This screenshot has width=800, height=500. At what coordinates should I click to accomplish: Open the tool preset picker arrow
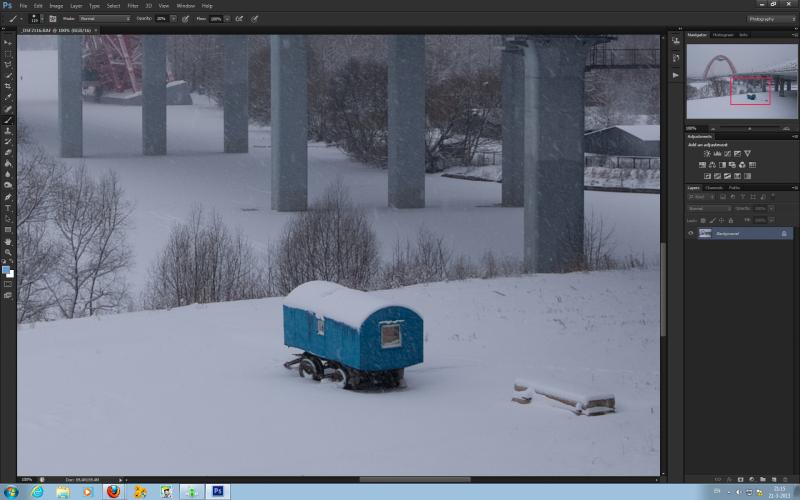point(20,19)
